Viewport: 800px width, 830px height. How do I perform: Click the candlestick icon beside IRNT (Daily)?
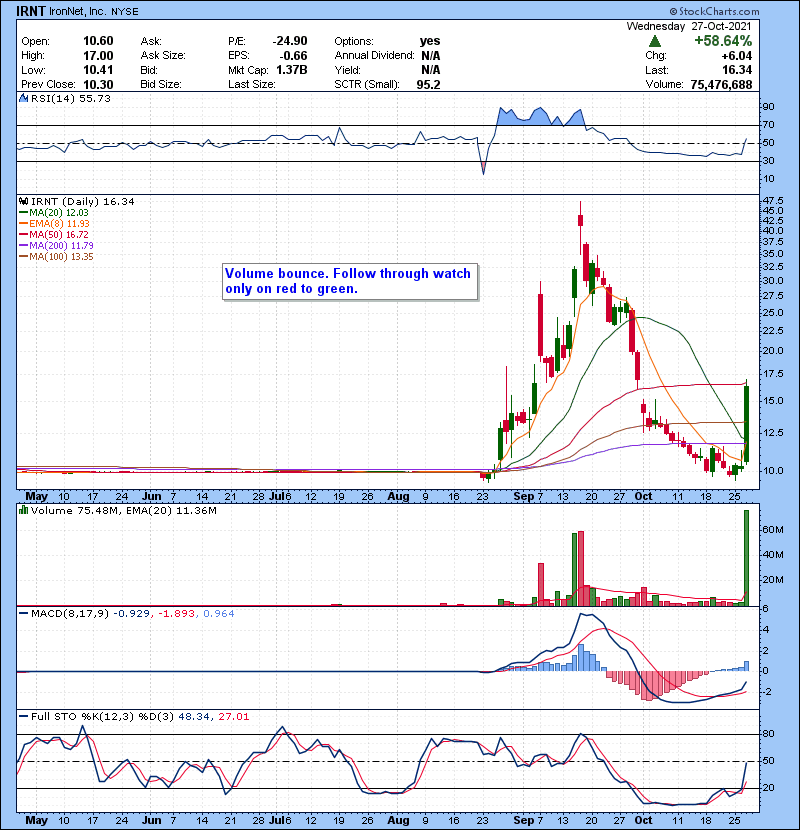click(x=23, y=201)
